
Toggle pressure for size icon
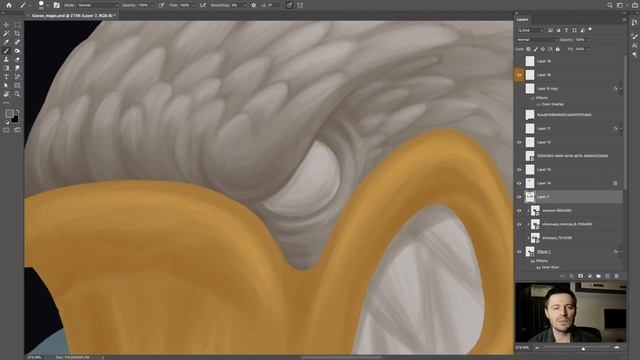coord(289,5)
